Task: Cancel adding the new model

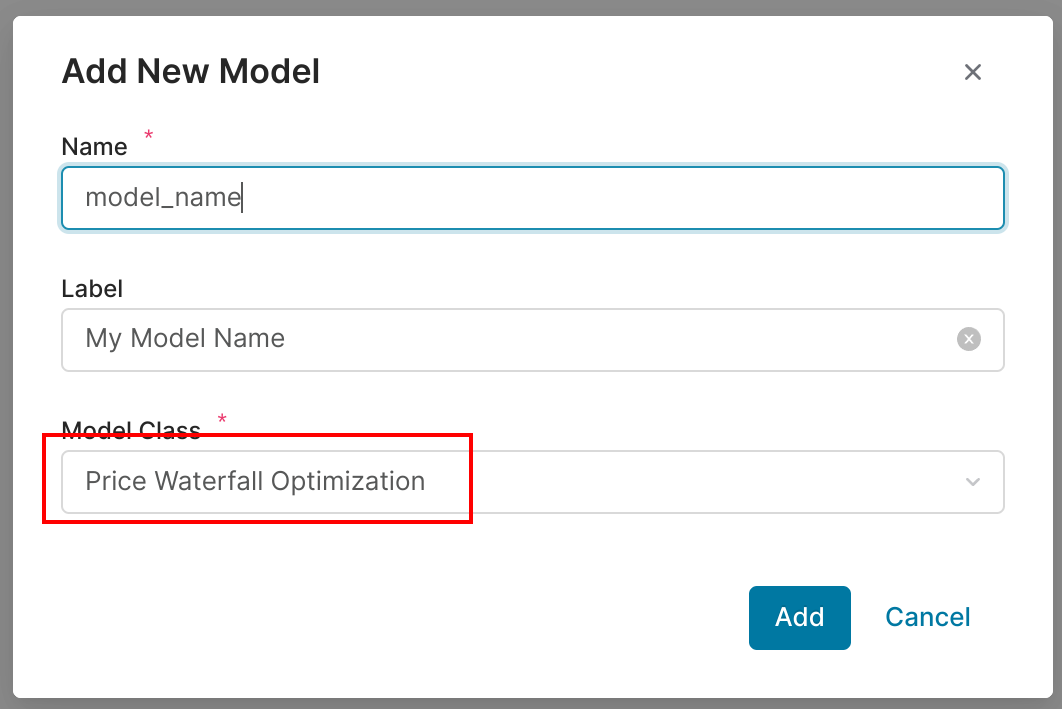Action: [928, 617]
